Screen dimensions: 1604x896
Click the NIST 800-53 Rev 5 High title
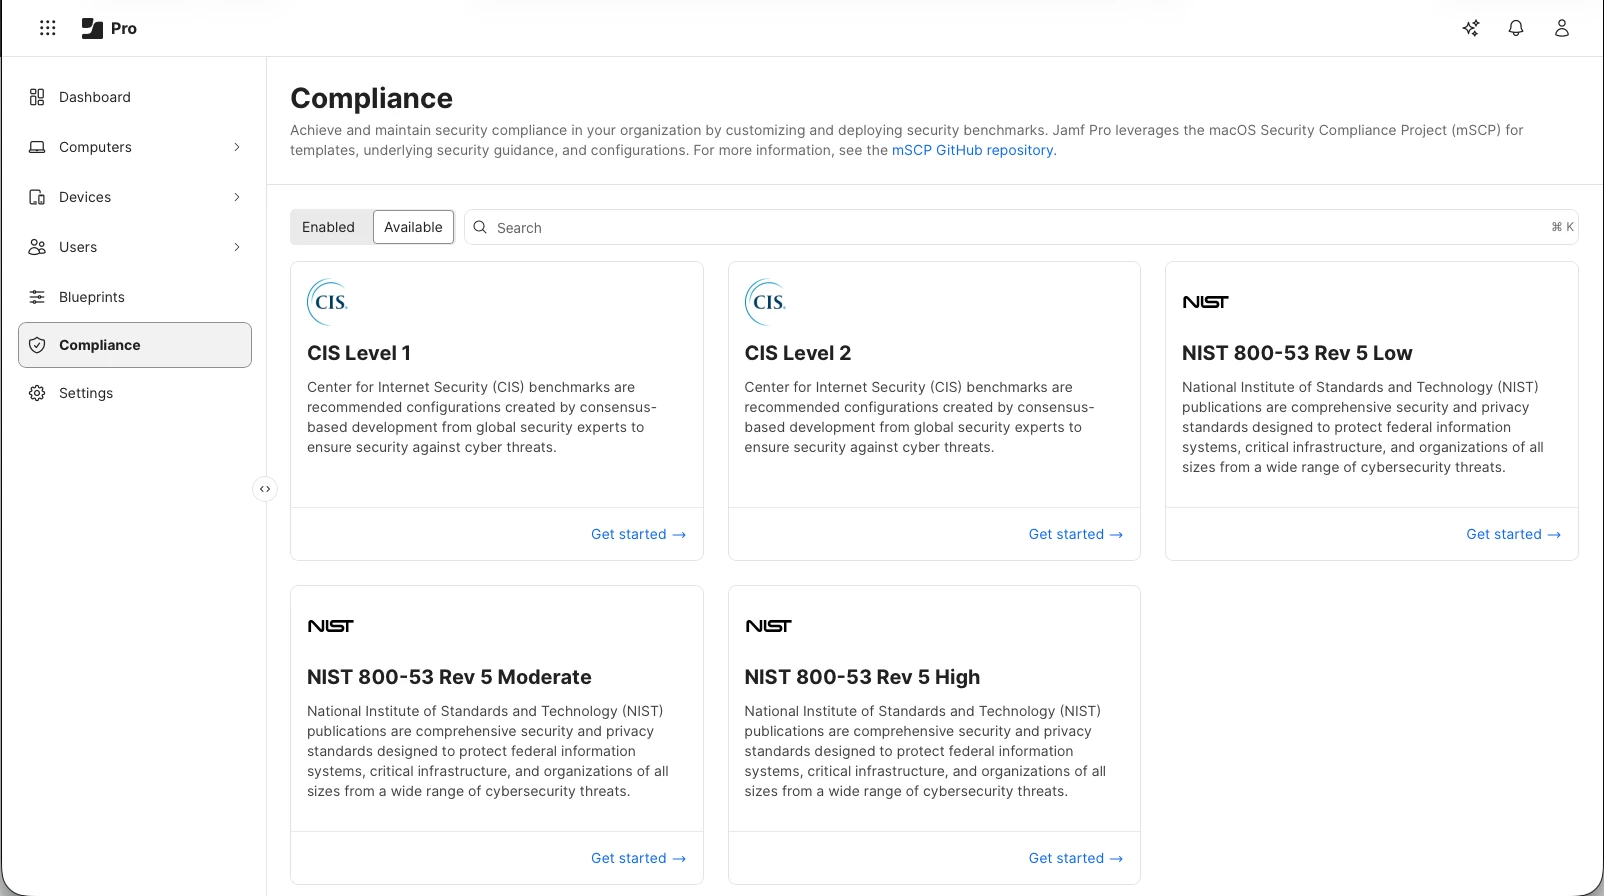click(862, 677)
